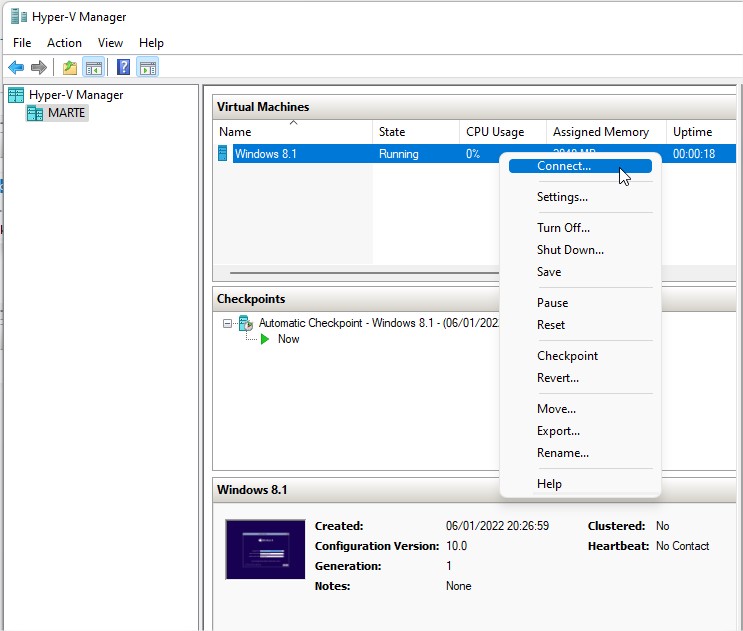Select Rename... in the context menu
Image resolution: width=743 pixels, height=631 pixels.
[x=580, y=453]
